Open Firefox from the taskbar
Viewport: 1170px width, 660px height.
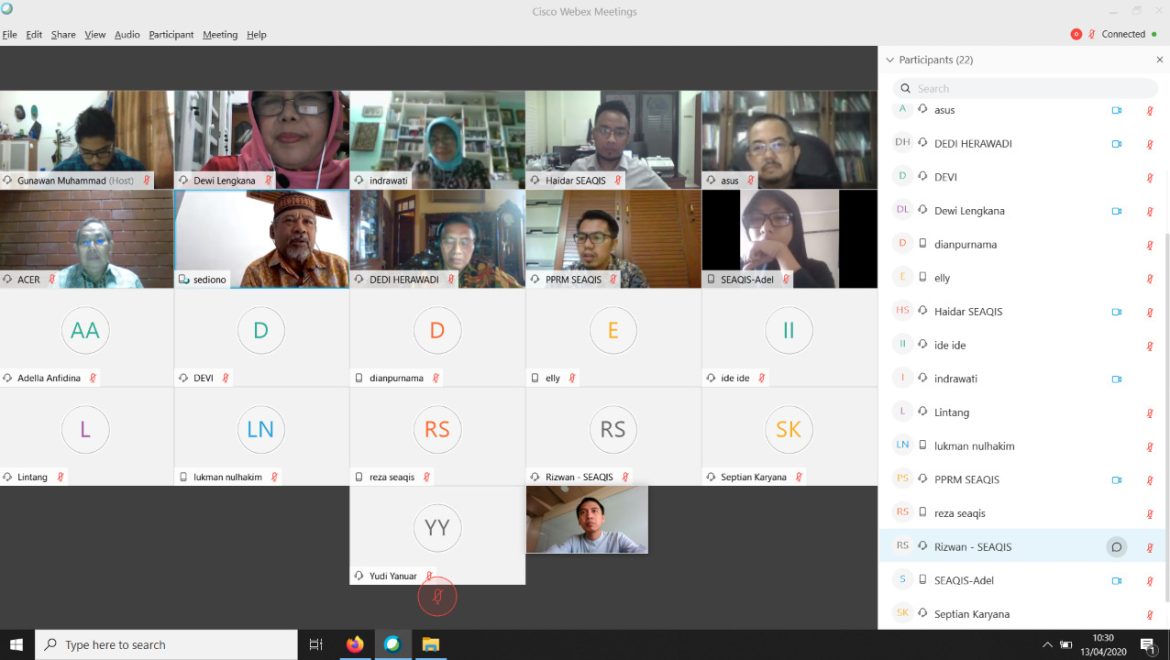click(355, 644)
